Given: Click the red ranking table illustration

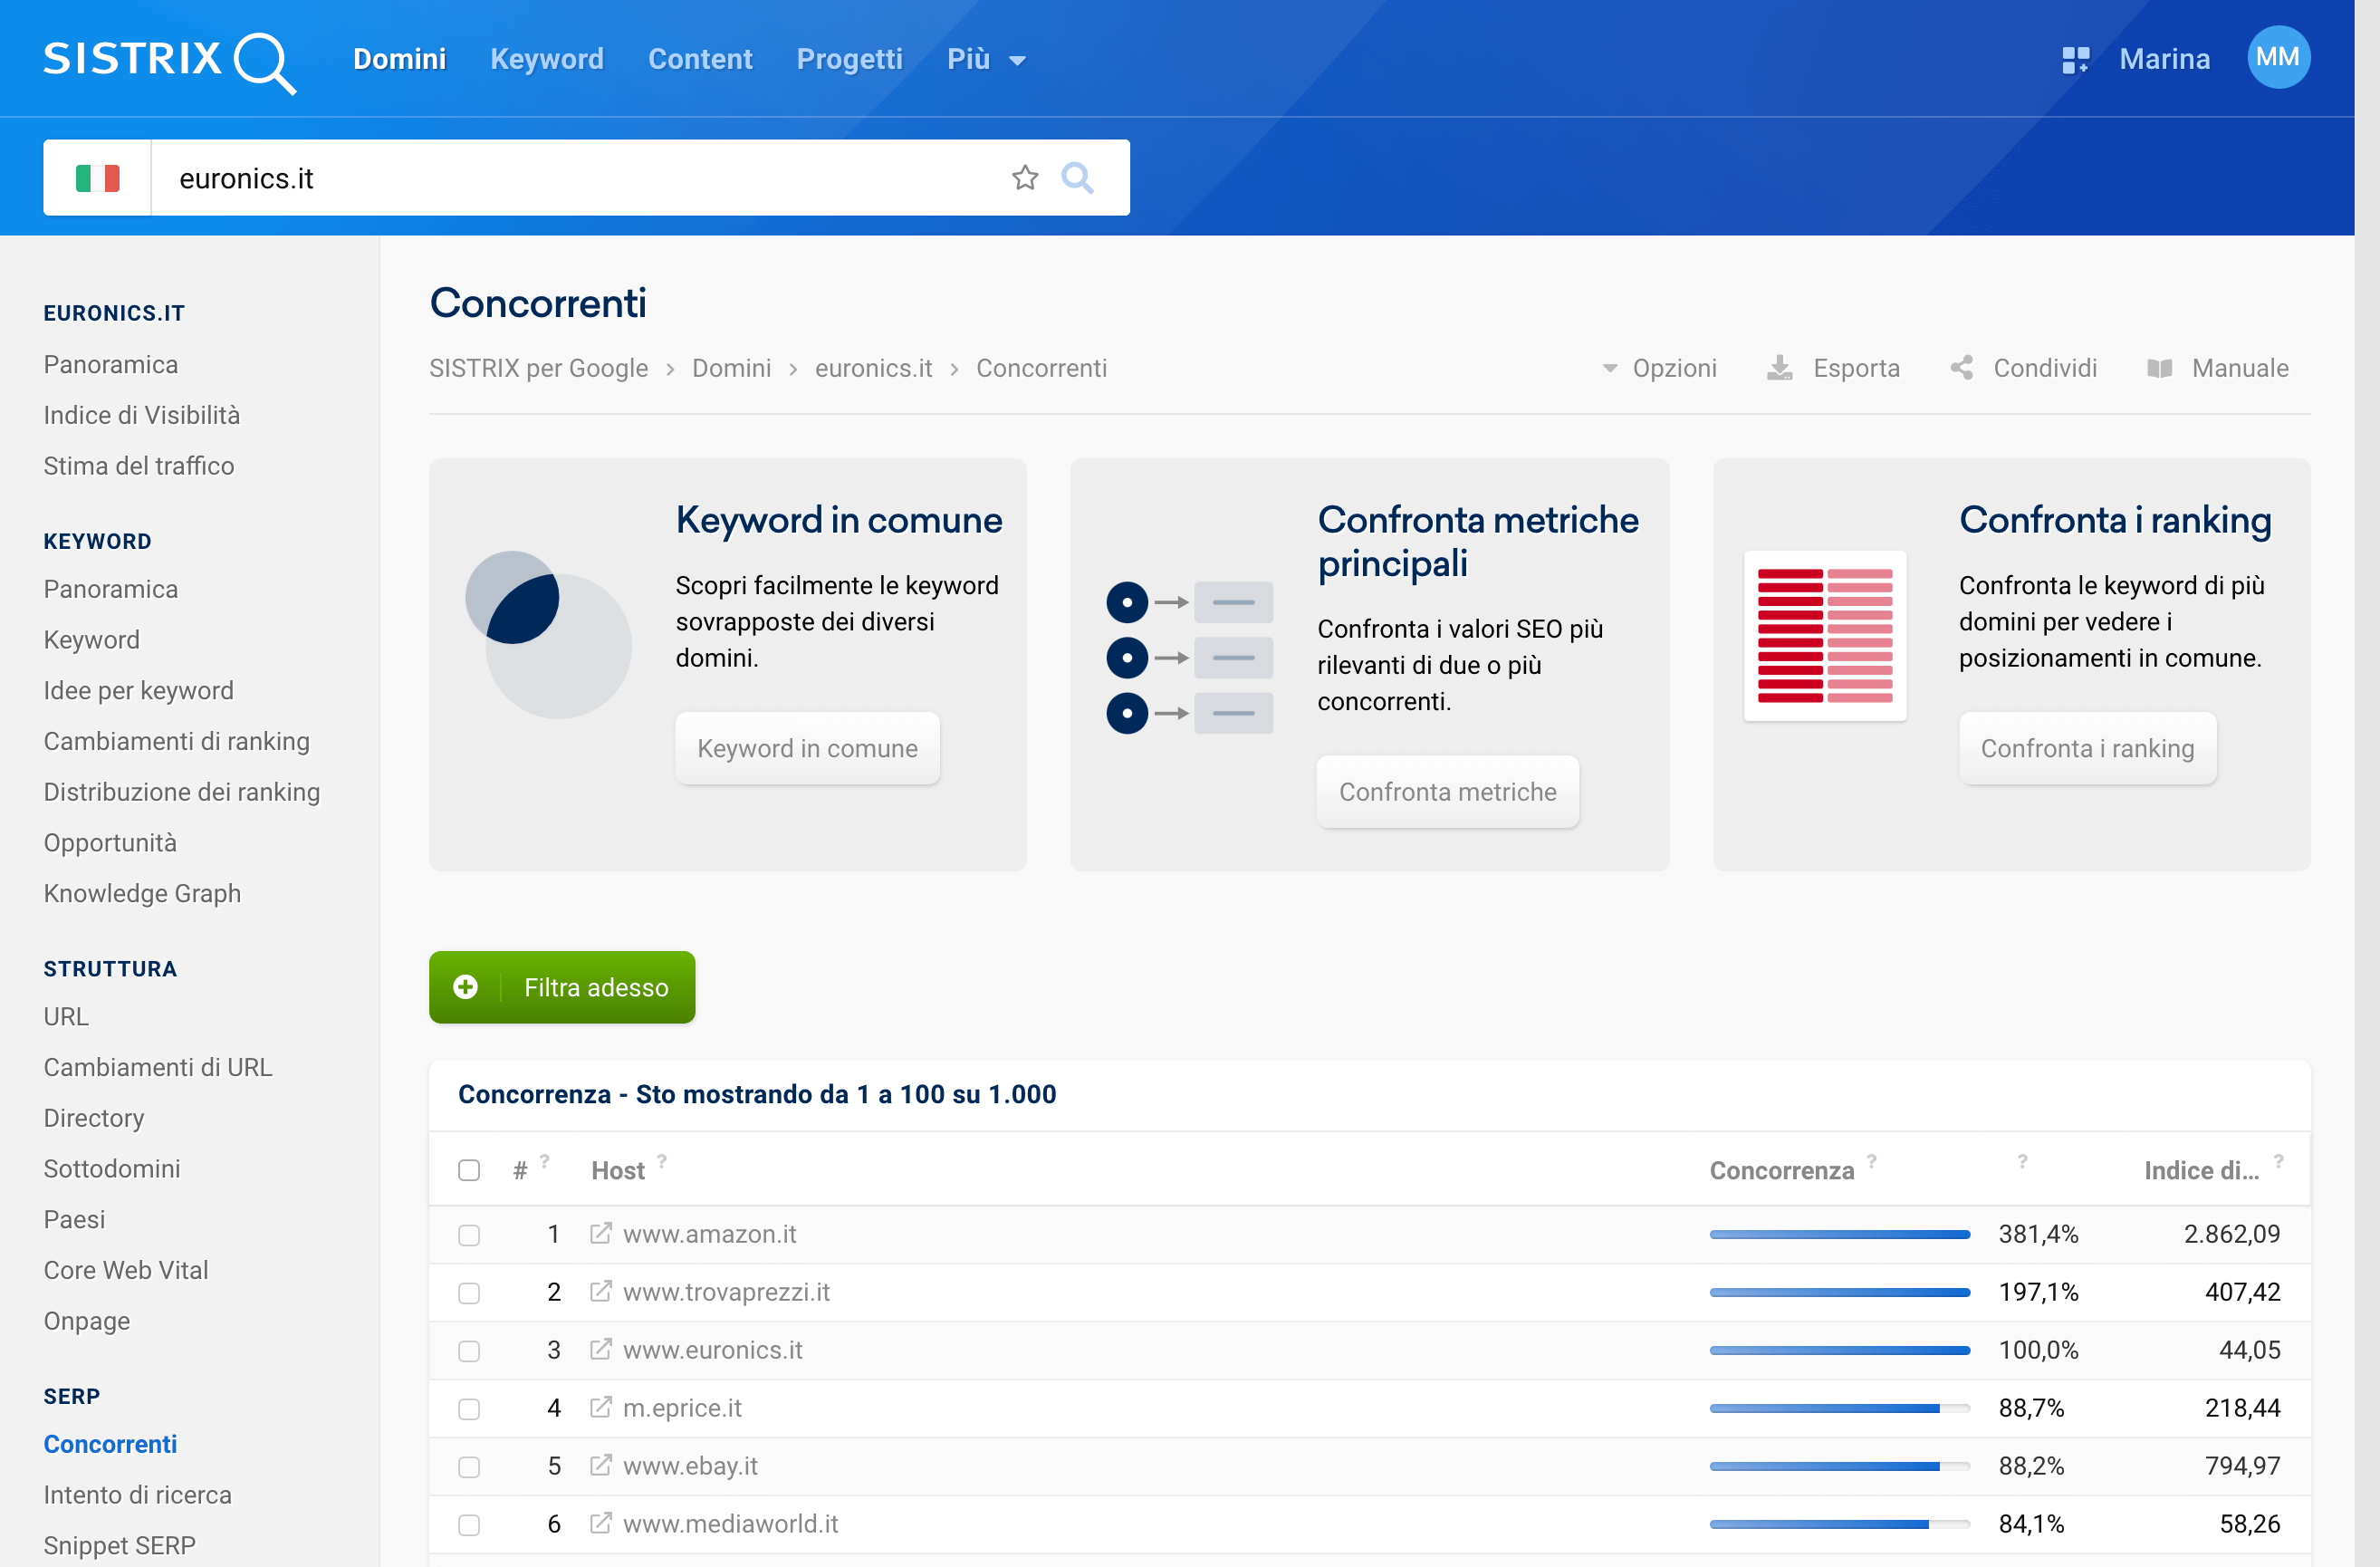Looking at the screenshot, I should (1825, 635).
